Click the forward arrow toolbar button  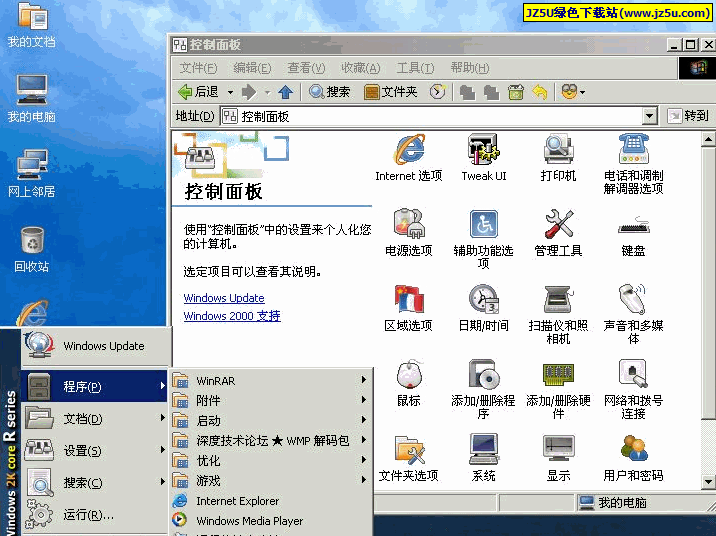[249, 92]
